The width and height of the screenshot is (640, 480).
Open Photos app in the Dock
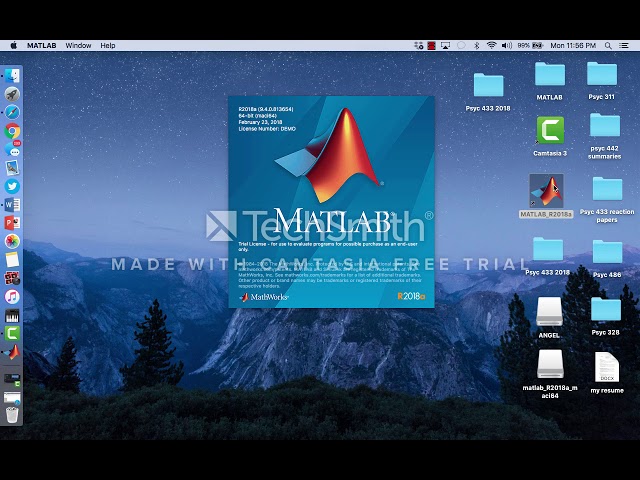12,241
